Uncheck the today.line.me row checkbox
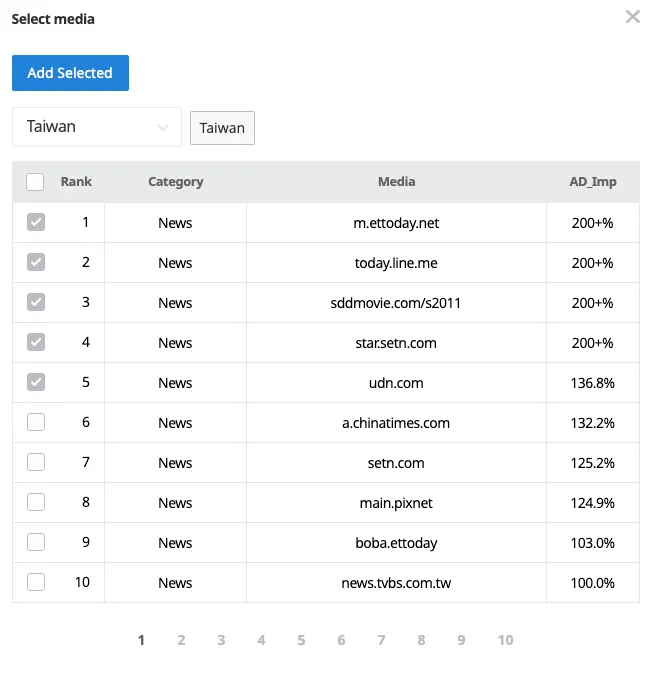This screenshot has width=650, height=680. [x=36, y=262]
